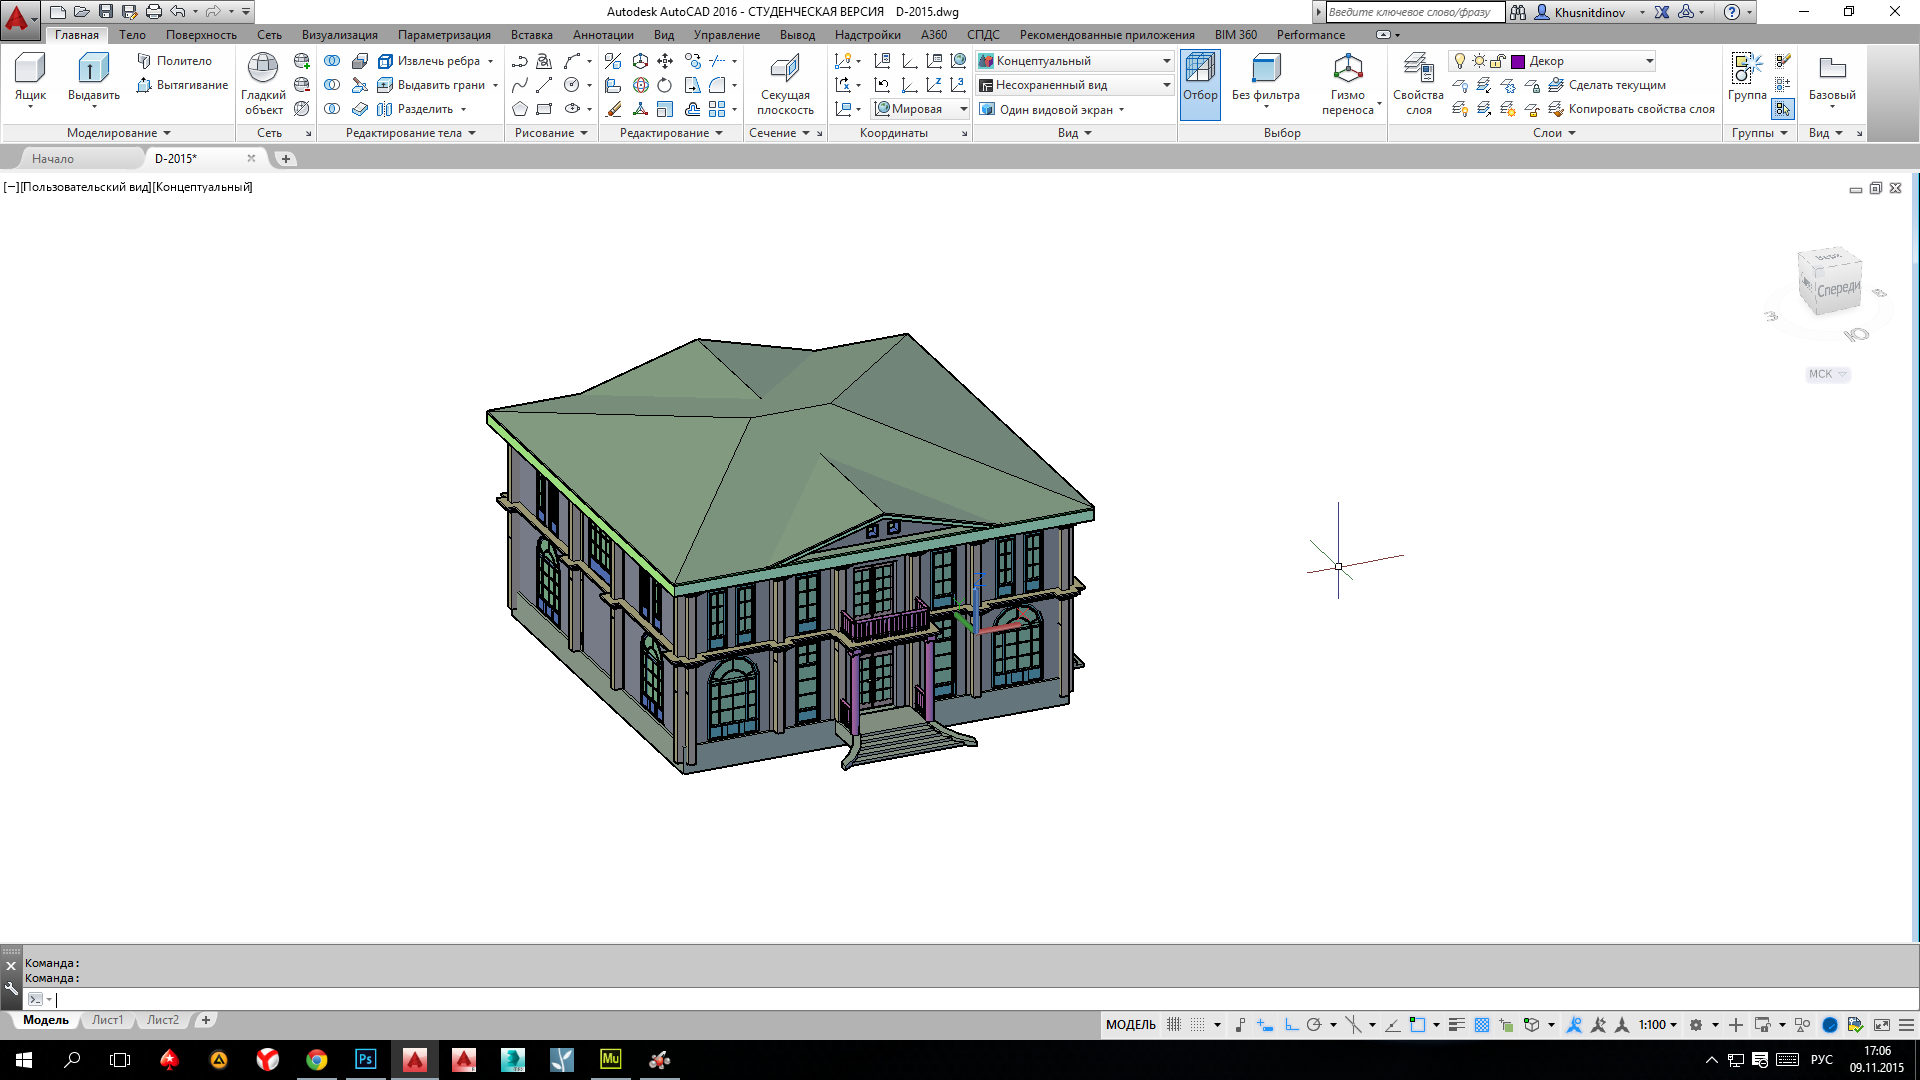The height and width of the screenshot is (1080, 1920).
Task: Click the Без фильтра selection filter
Action: [1266, 78]
